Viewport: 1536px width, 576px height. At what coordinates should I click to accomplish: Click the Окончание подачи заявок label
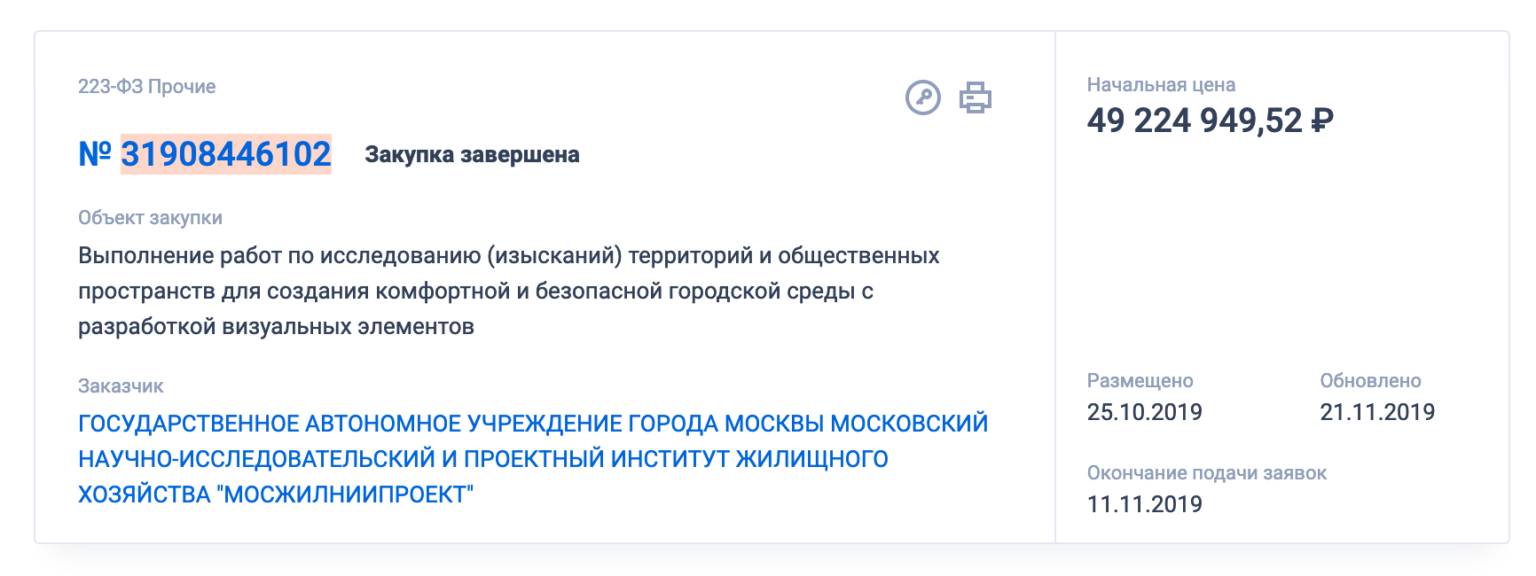1207,473
